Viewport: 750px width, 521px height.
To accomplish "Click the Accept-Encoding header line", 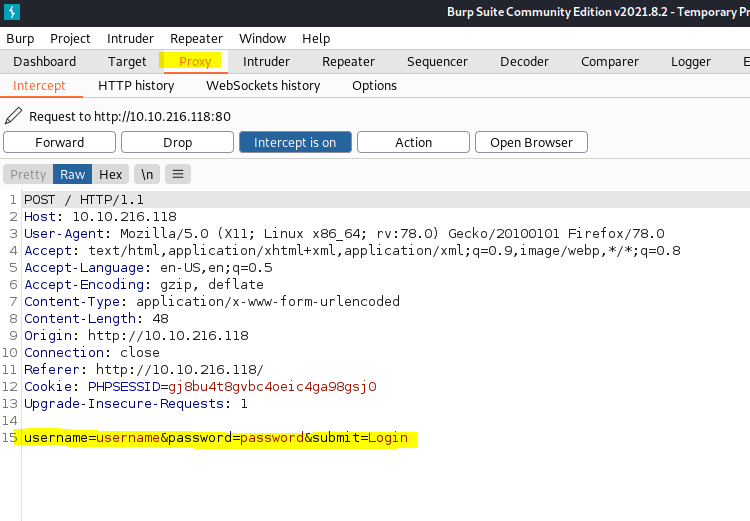I will tap(143, 285).
